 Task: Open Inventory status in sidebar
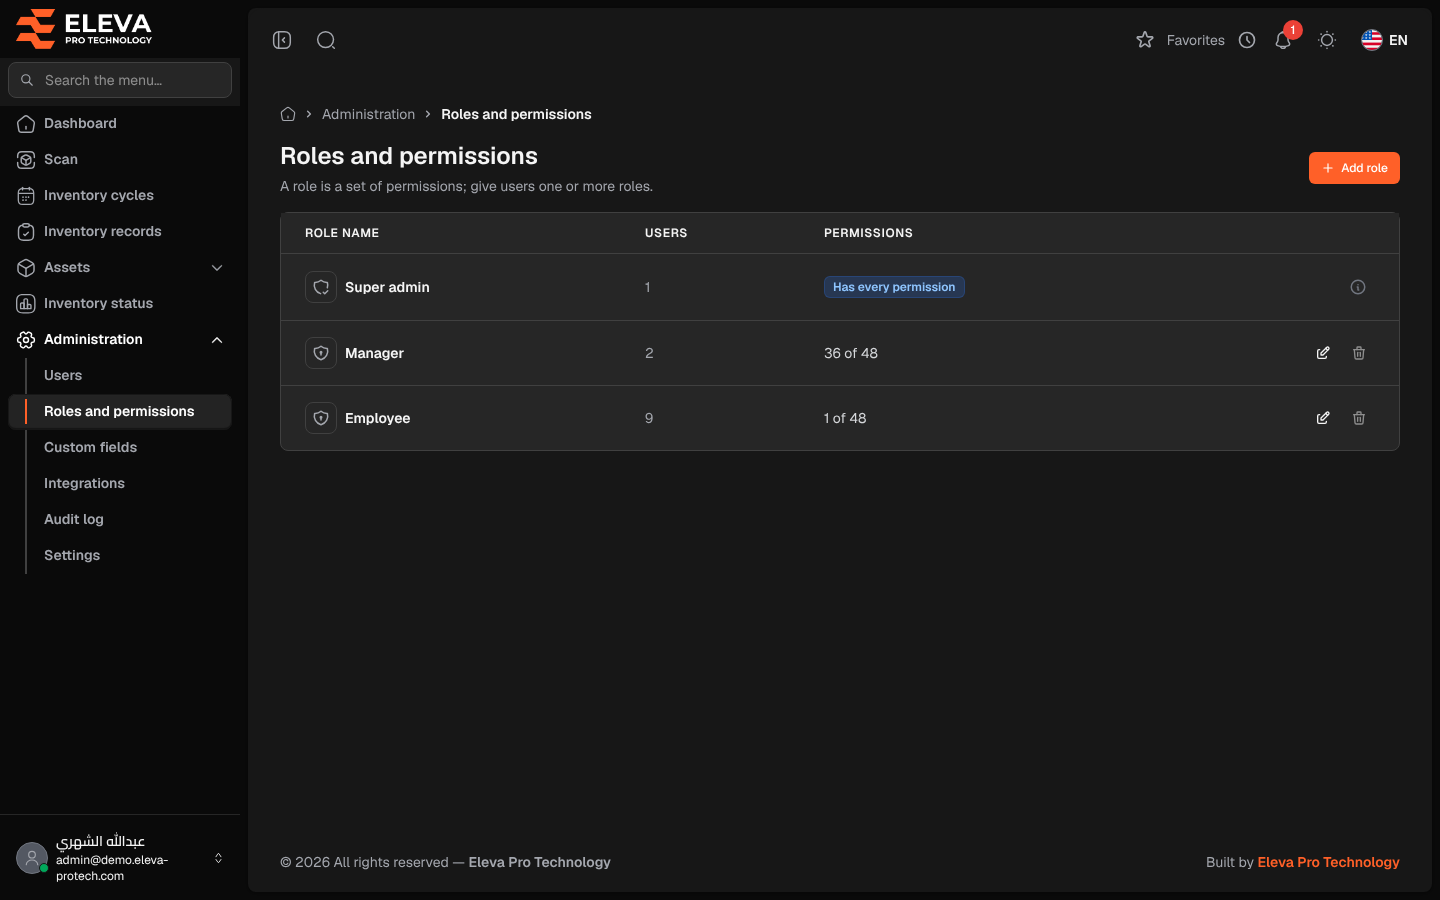pyautogui.click(x=120, y=303)
